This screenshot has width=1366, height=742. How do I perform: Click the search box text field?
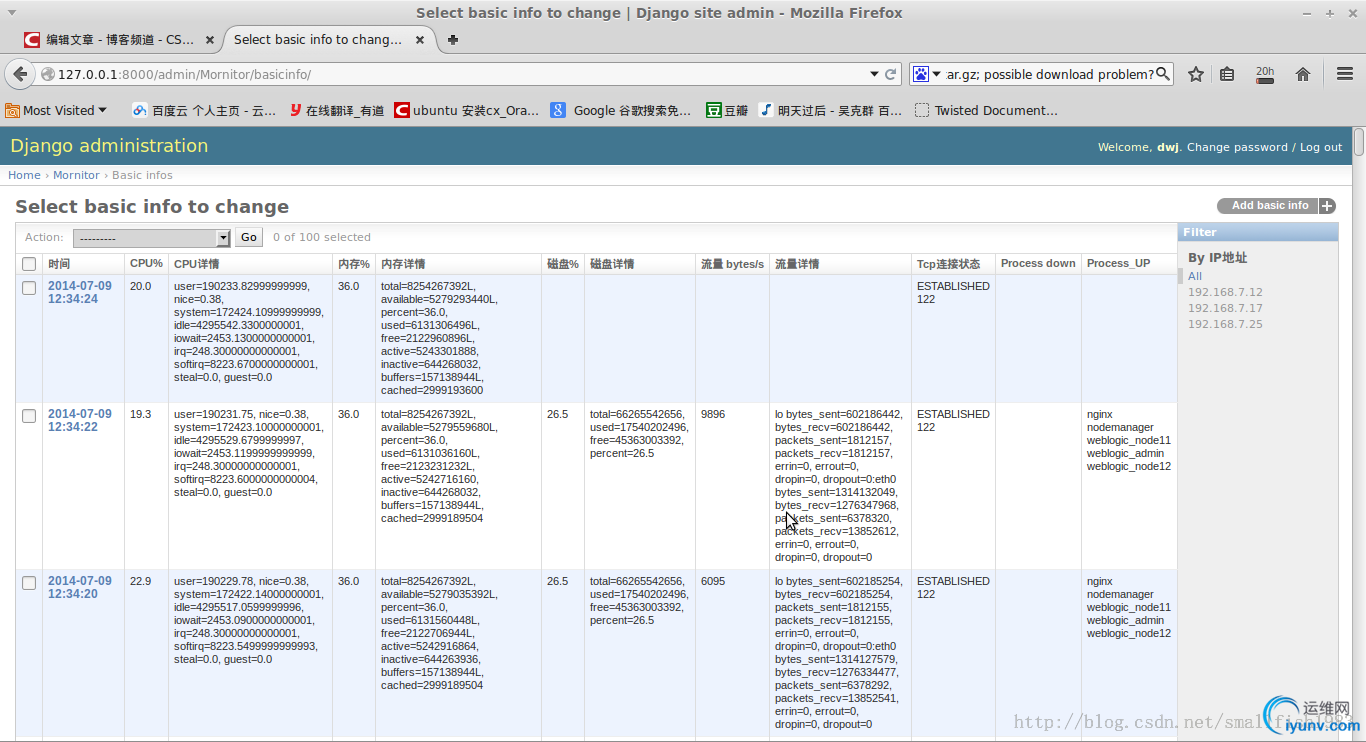coord(1049,74)
